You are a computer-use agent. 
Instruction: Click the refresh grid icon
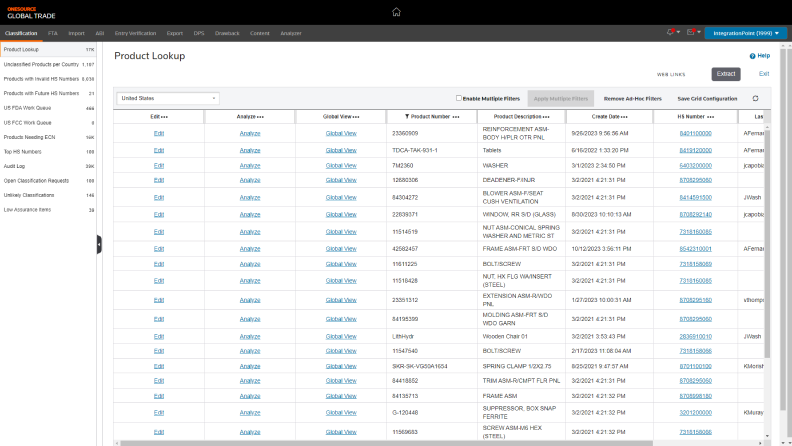[755, 98]
